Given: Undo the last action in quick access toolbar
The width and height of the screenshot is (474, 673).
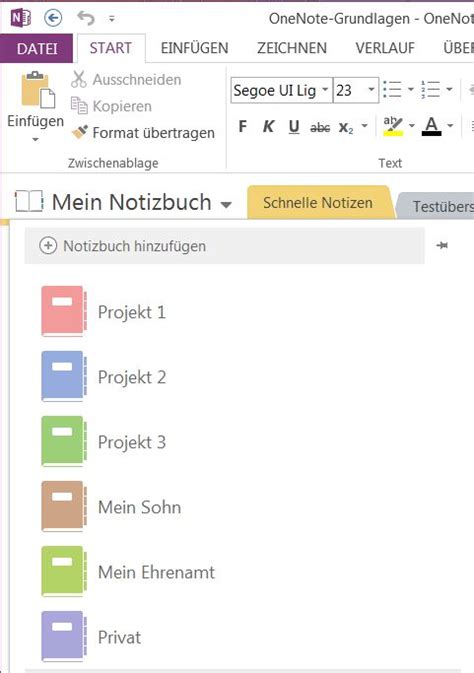Looking at the screenshot, I should (x=86, y=18).
